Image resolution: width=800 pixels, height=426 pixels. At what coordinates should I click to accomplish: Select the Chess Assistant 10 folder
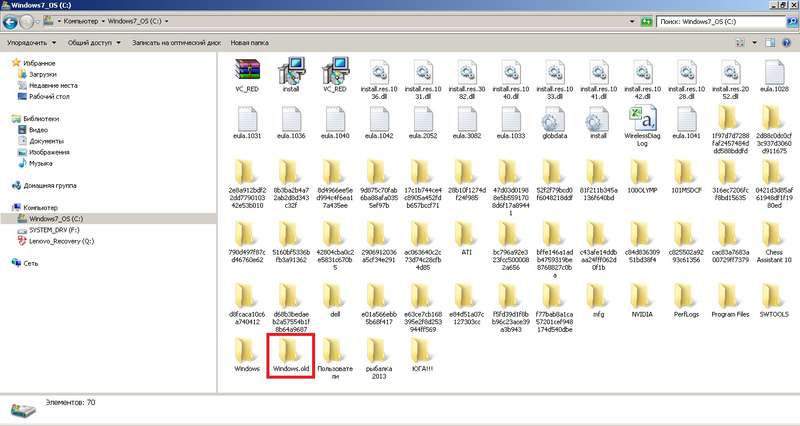[x=774, y=242]
